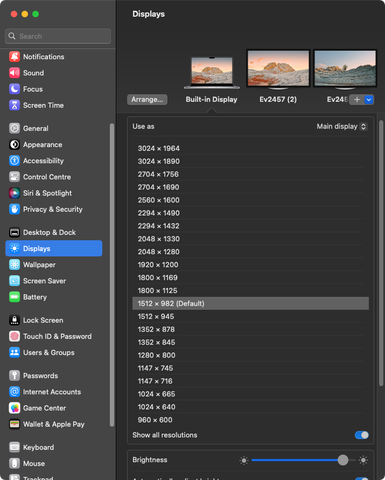This screenshot has width=385, height=480.
Task: Click the high brightness sun icon
Action: pos(363,460)
